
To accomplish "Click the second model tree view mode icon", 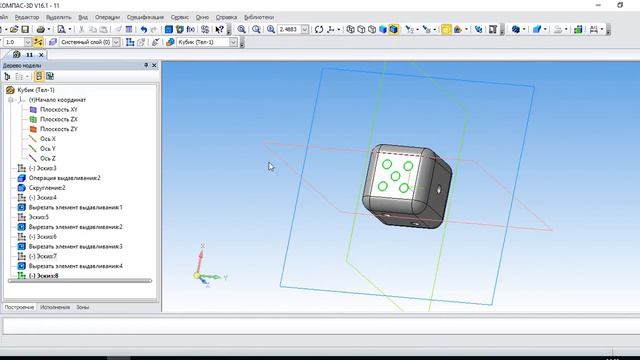I will (50, 76).
